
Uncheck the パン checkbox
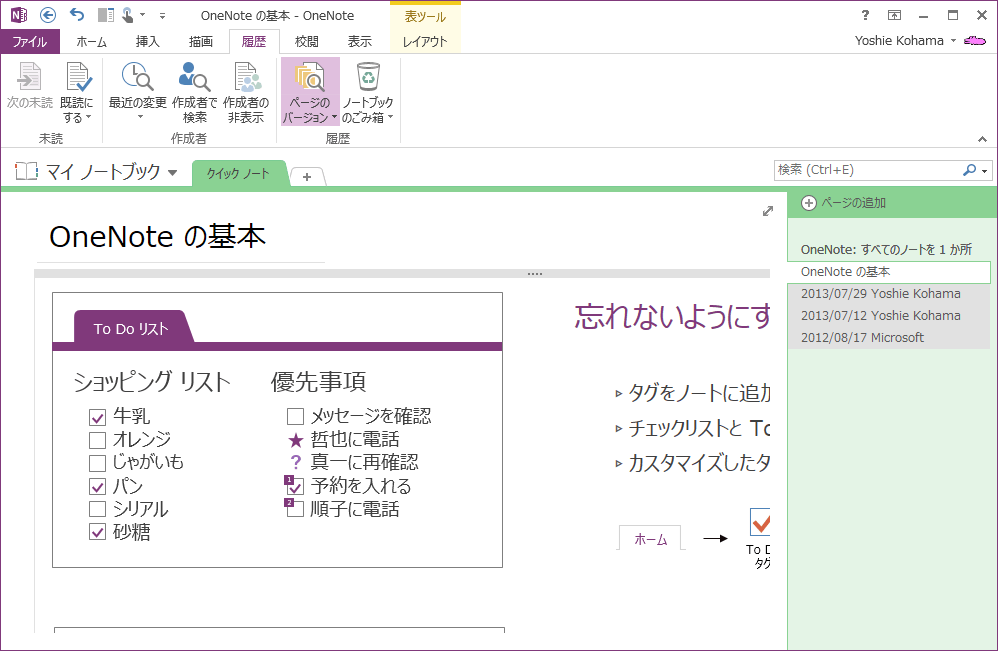tap(97, 487)
